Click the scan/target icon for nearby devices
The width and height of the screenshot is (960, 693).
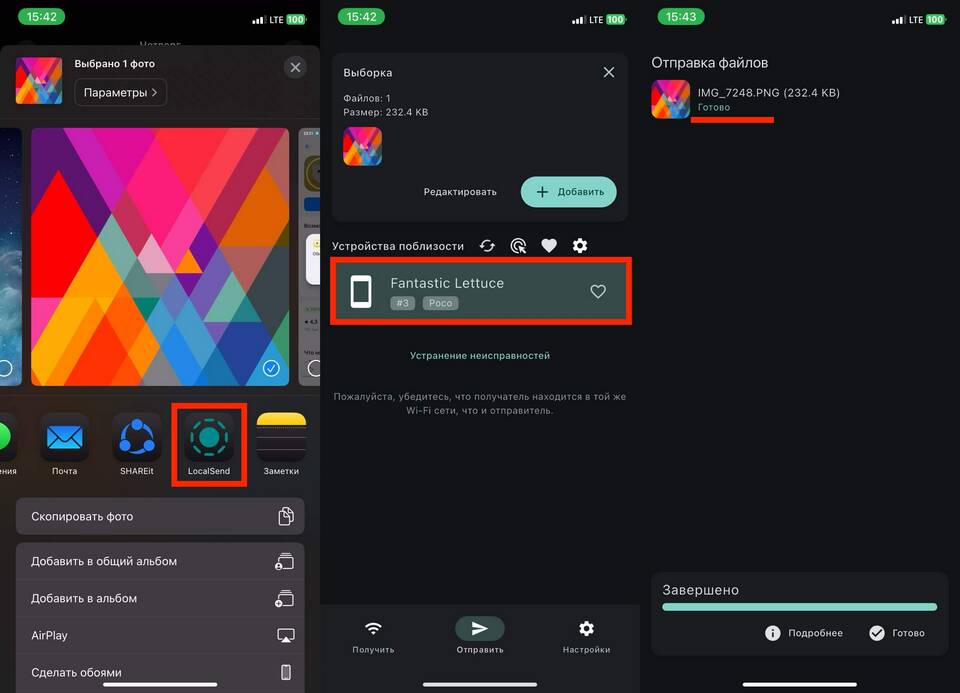(x=518, y=246)
